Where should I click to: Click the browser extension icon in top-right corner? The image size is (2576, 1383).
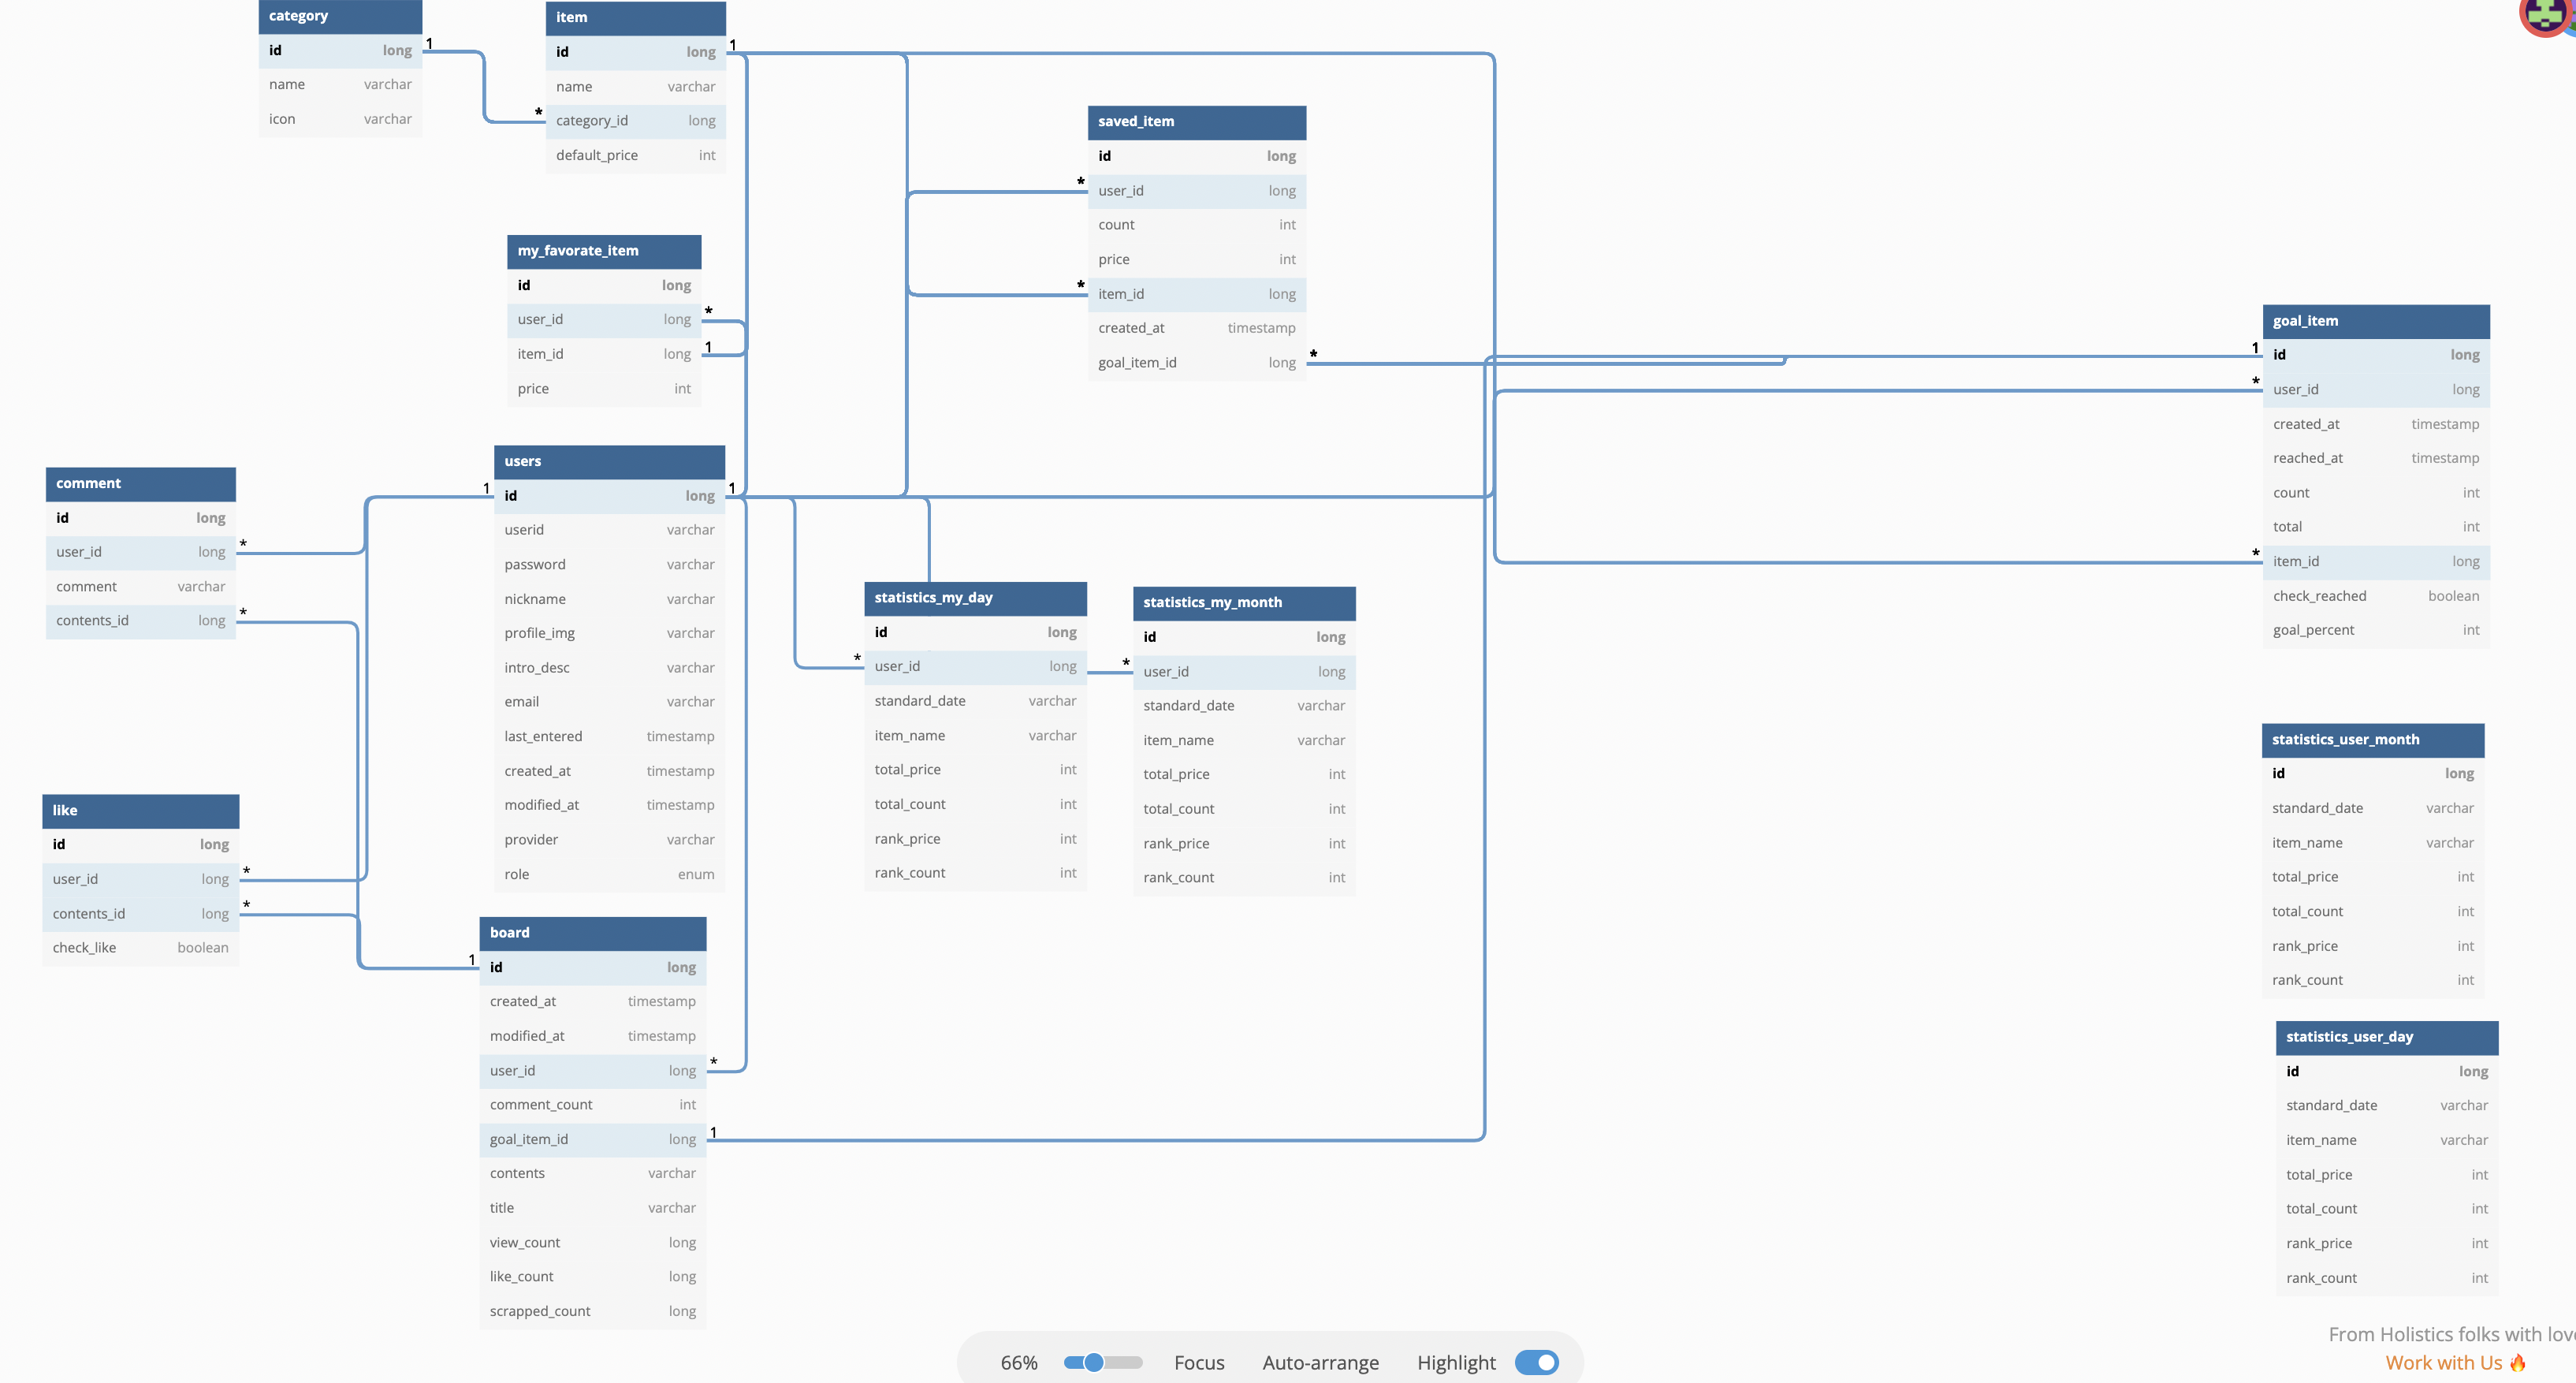2544,16
